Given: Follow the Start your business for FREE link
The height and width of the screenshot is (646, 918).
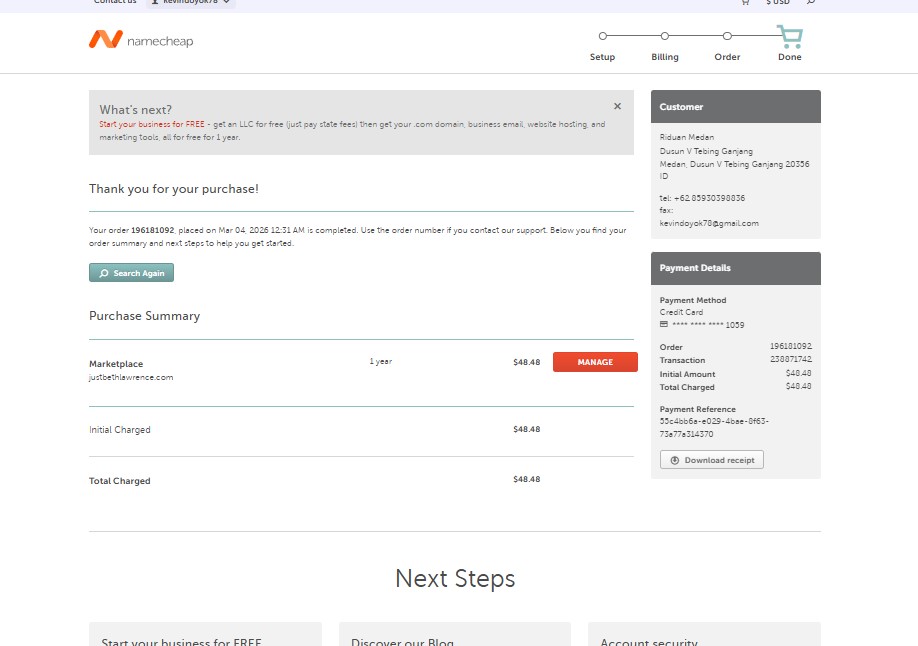Looking at the screenshot, I should tap(152, 125).
